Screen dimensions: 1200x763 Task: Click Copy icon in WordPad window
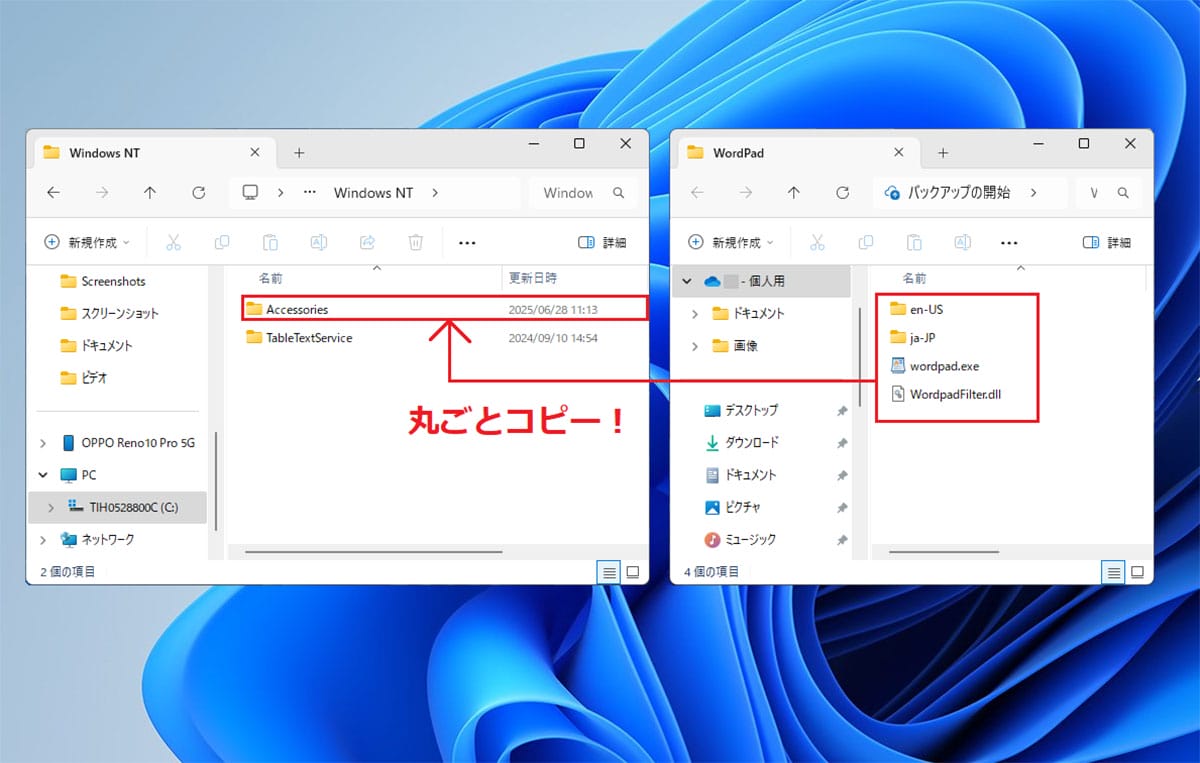click(x=866, y=242)
